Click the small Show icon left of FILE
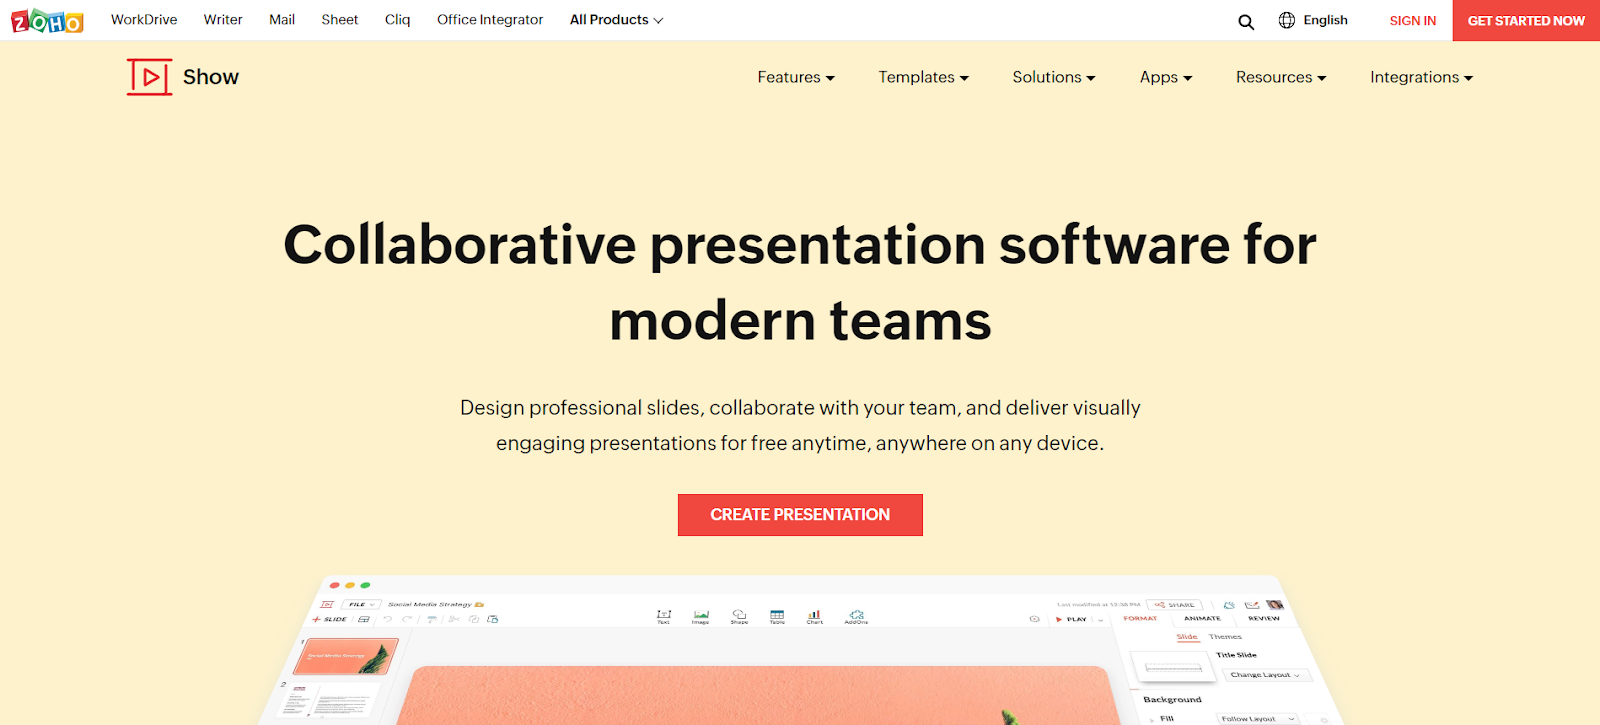This screenshot has width=1600, height=725. (x=327, y=604)
